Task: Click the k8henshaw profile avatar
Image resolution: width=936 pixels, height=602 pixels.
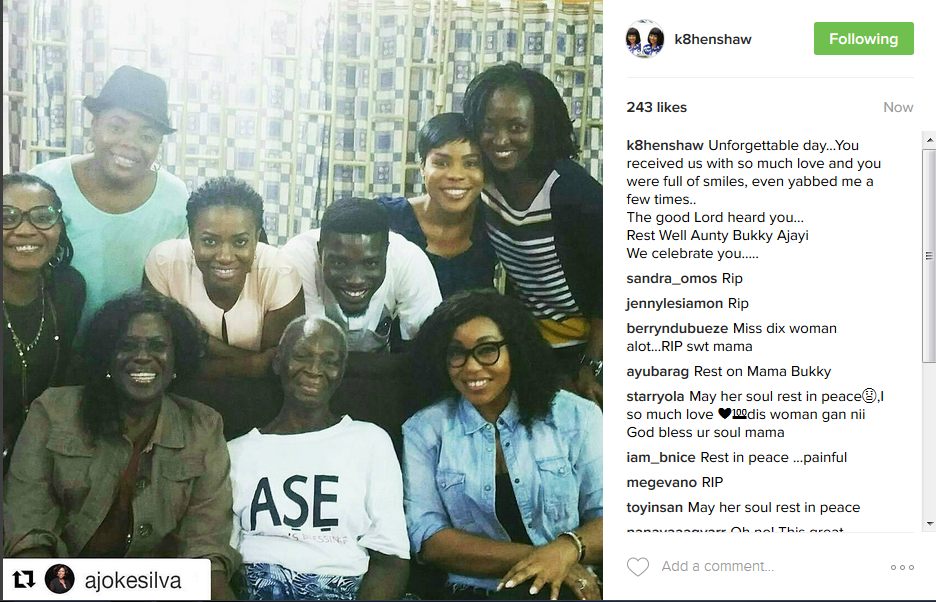Action: (x=645, y=39)
